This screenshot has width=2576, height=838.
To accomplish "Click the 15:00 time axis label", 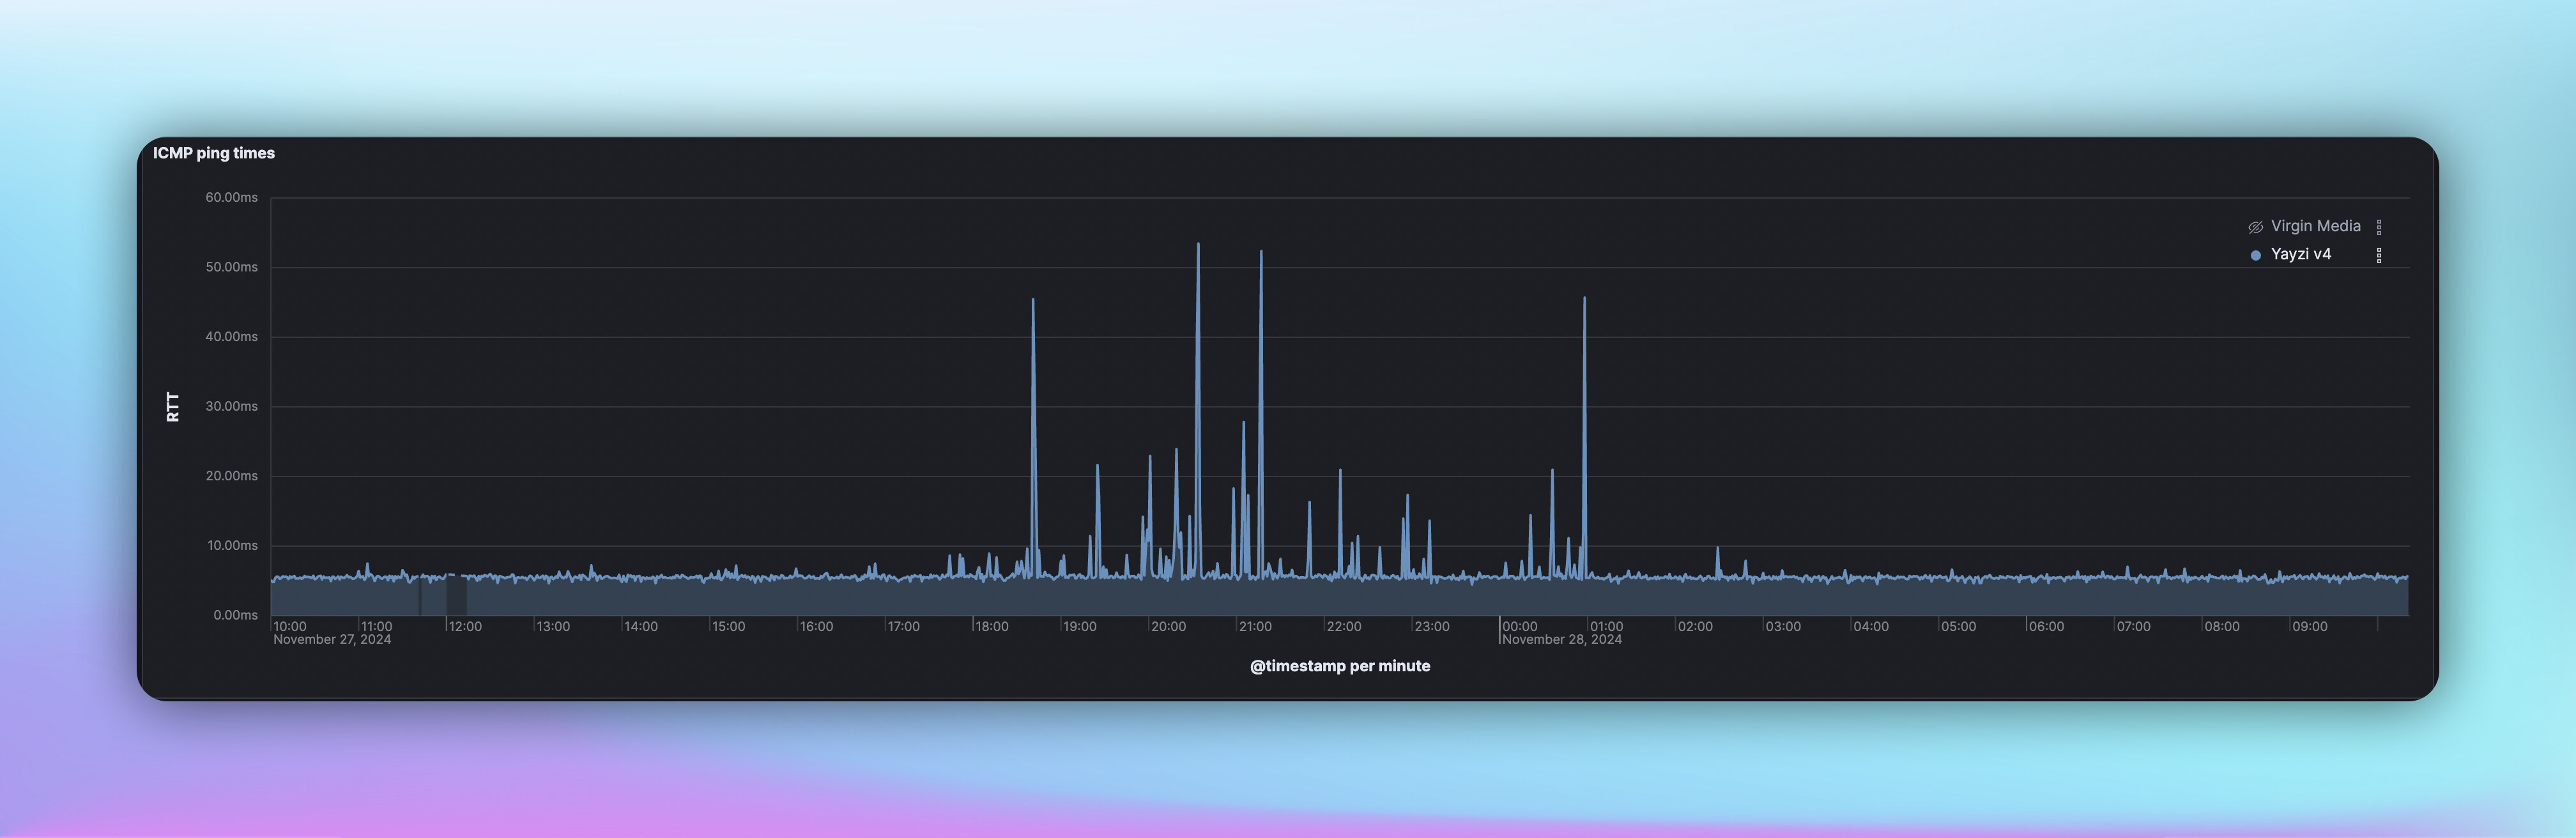I will pos(728,627).
